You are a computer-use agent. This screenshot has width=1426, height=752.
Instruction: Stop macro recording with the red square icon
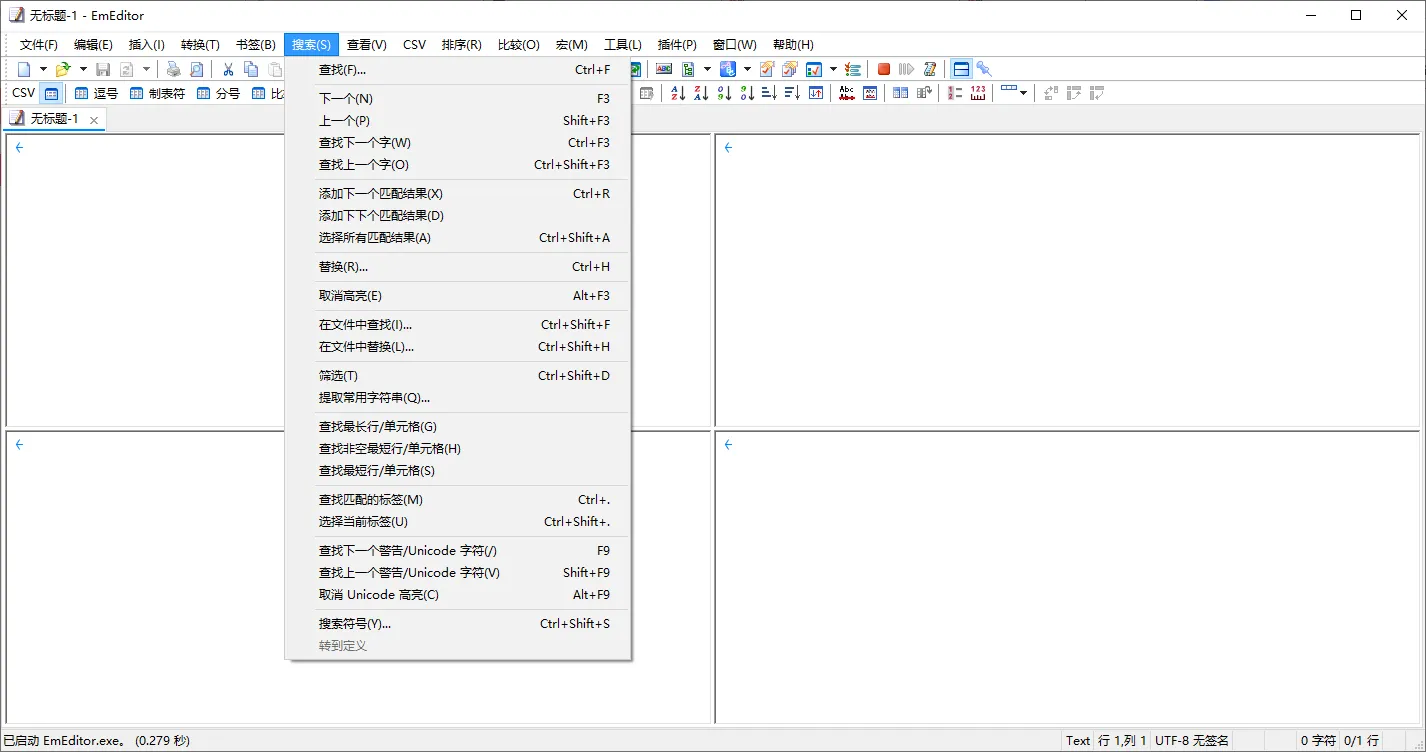pos(884,69)
